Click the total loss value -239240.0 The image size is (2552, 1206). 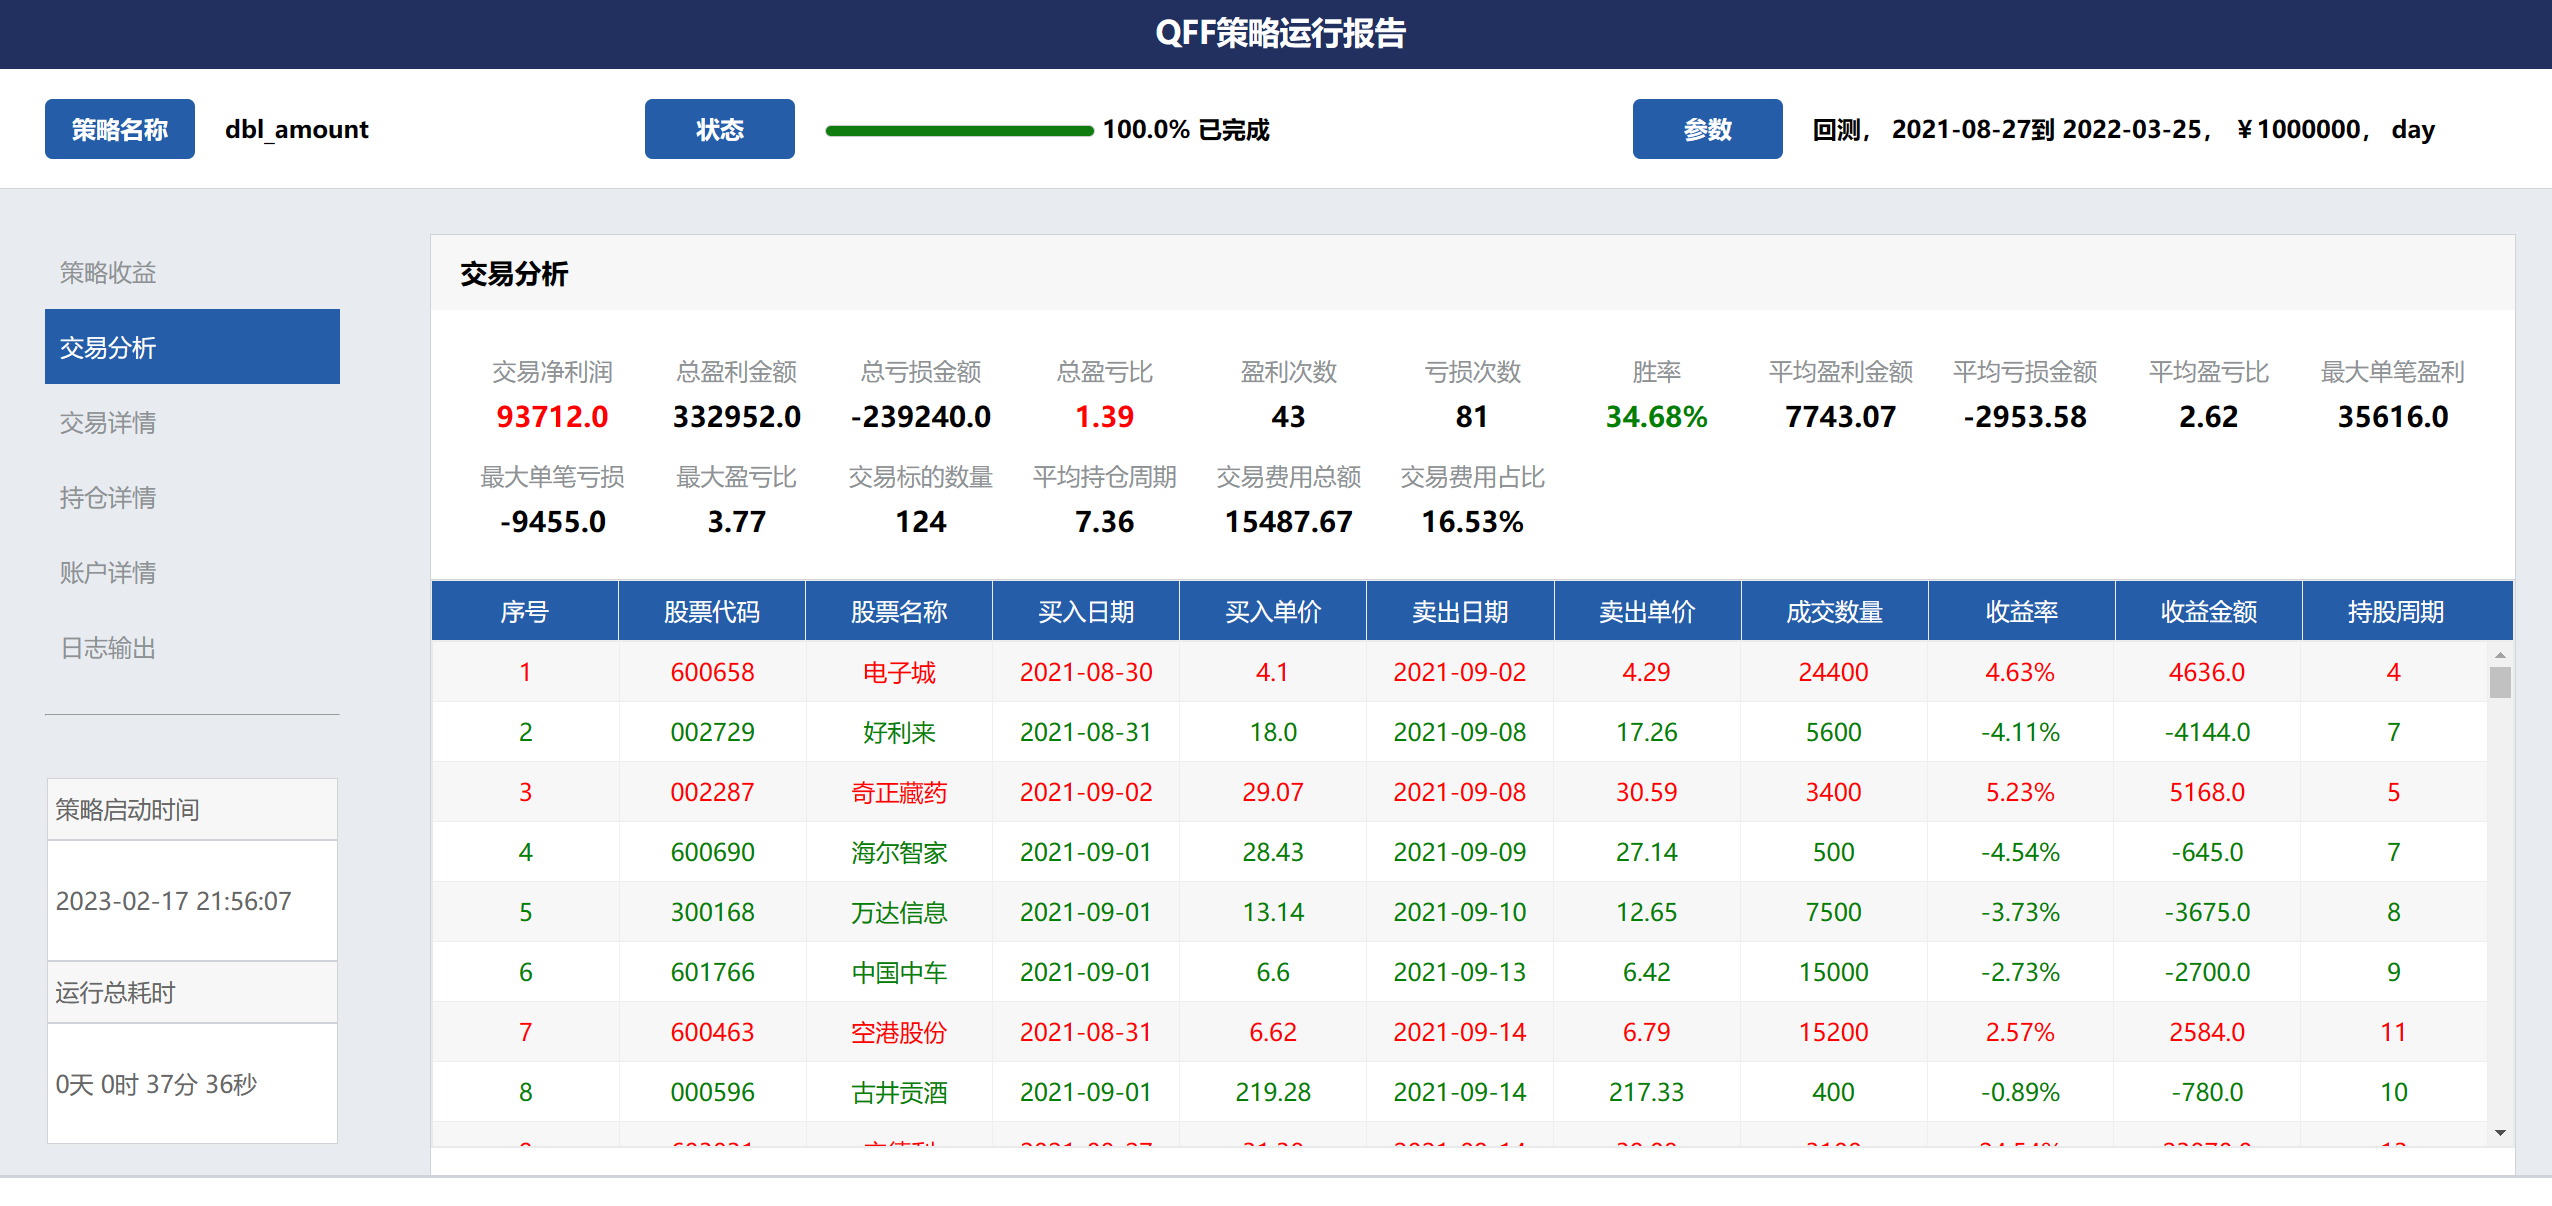920,416
